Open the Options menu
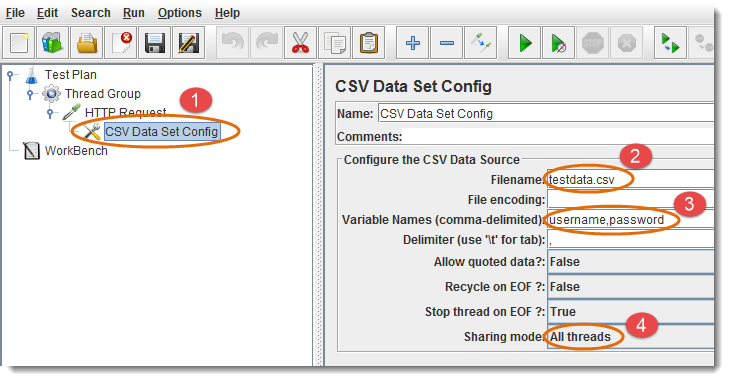 [x=179, y=13]
